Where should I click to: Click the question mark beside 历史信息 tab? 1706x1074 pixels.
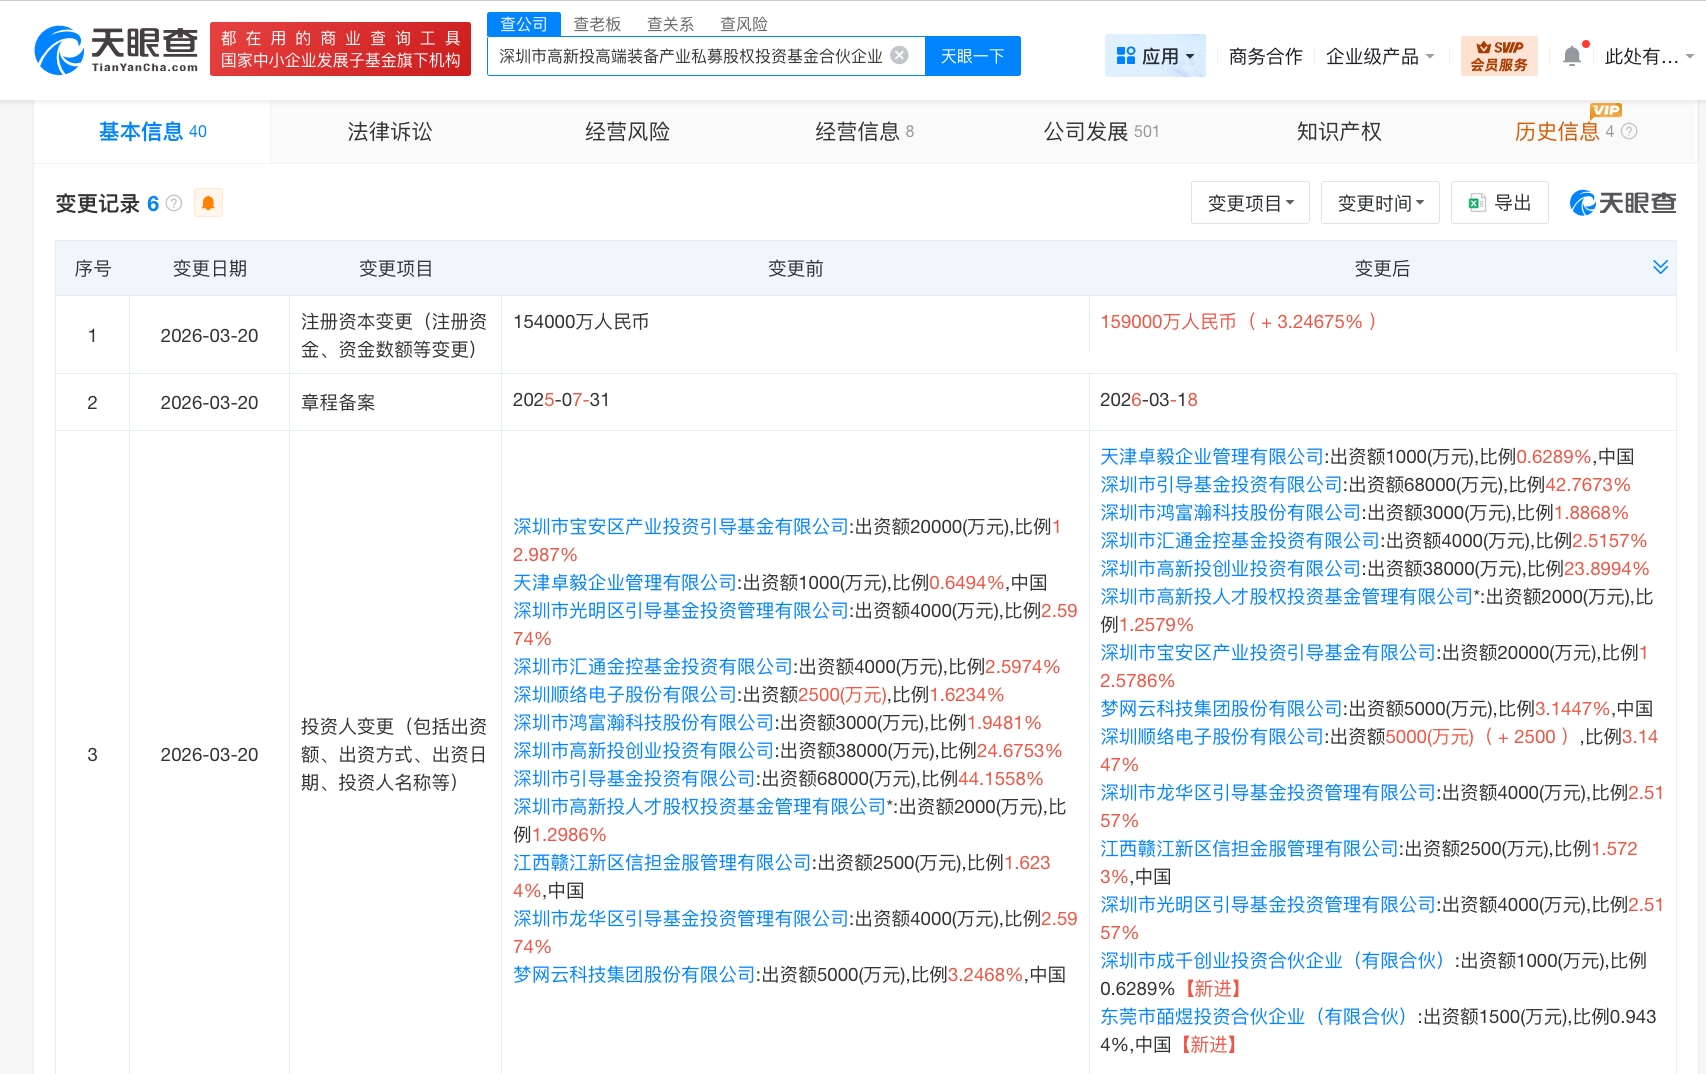[x=1629, y=132]
